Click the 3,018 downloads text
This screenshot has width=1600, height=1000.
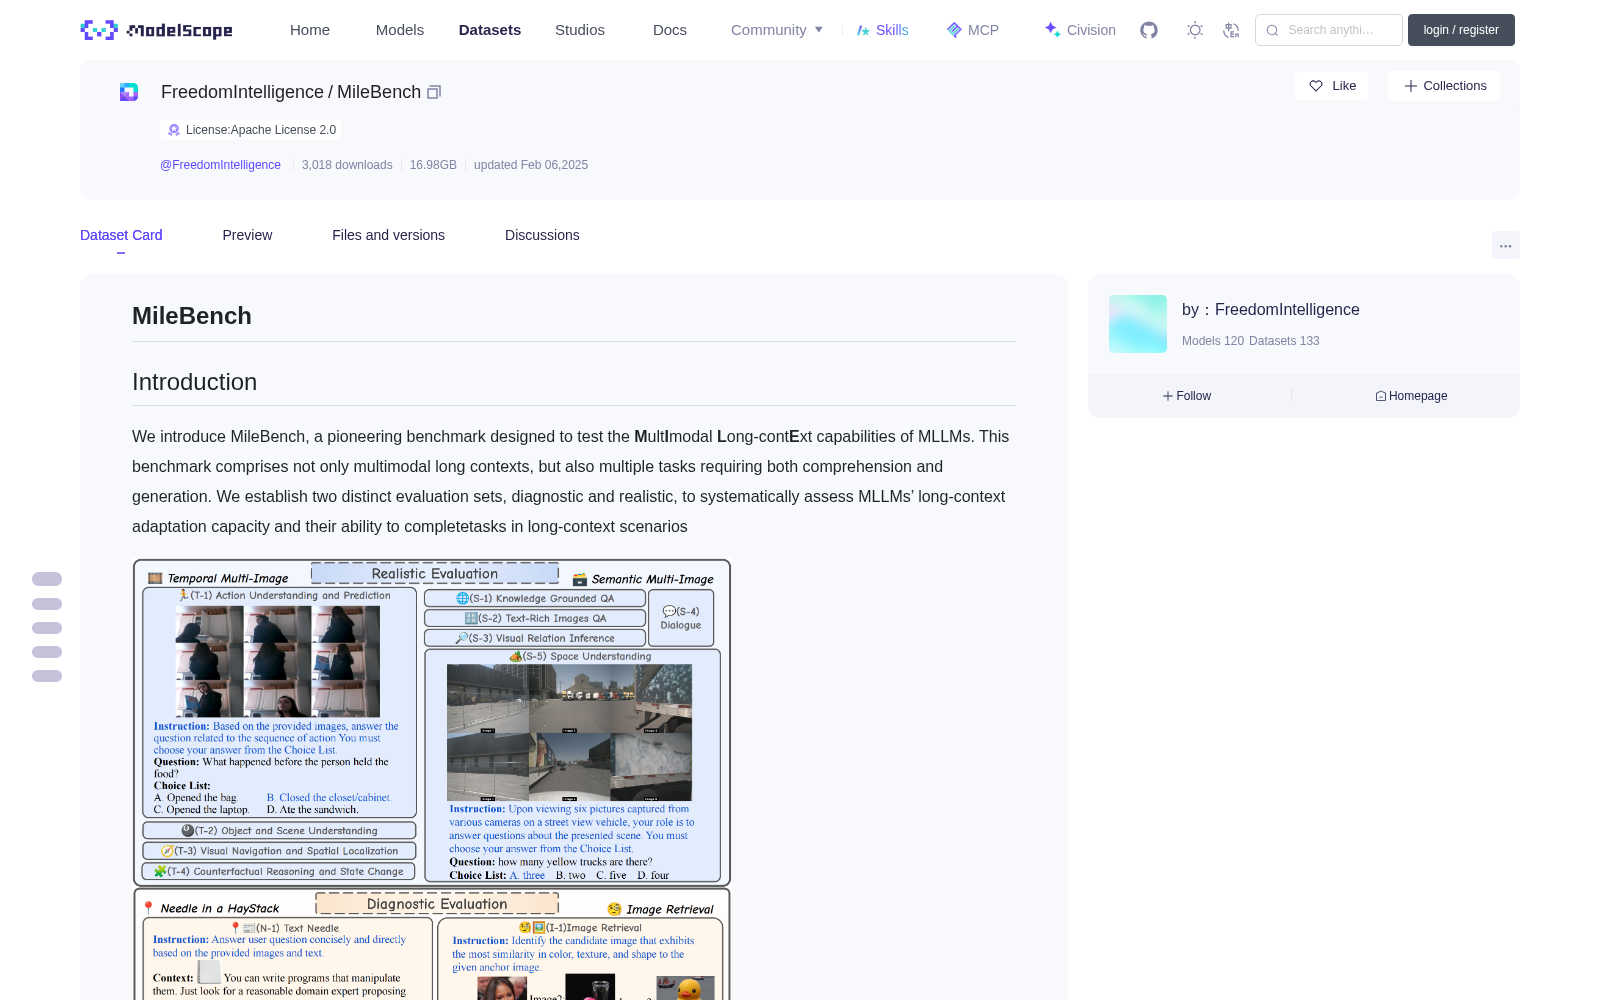click(347, 165)
